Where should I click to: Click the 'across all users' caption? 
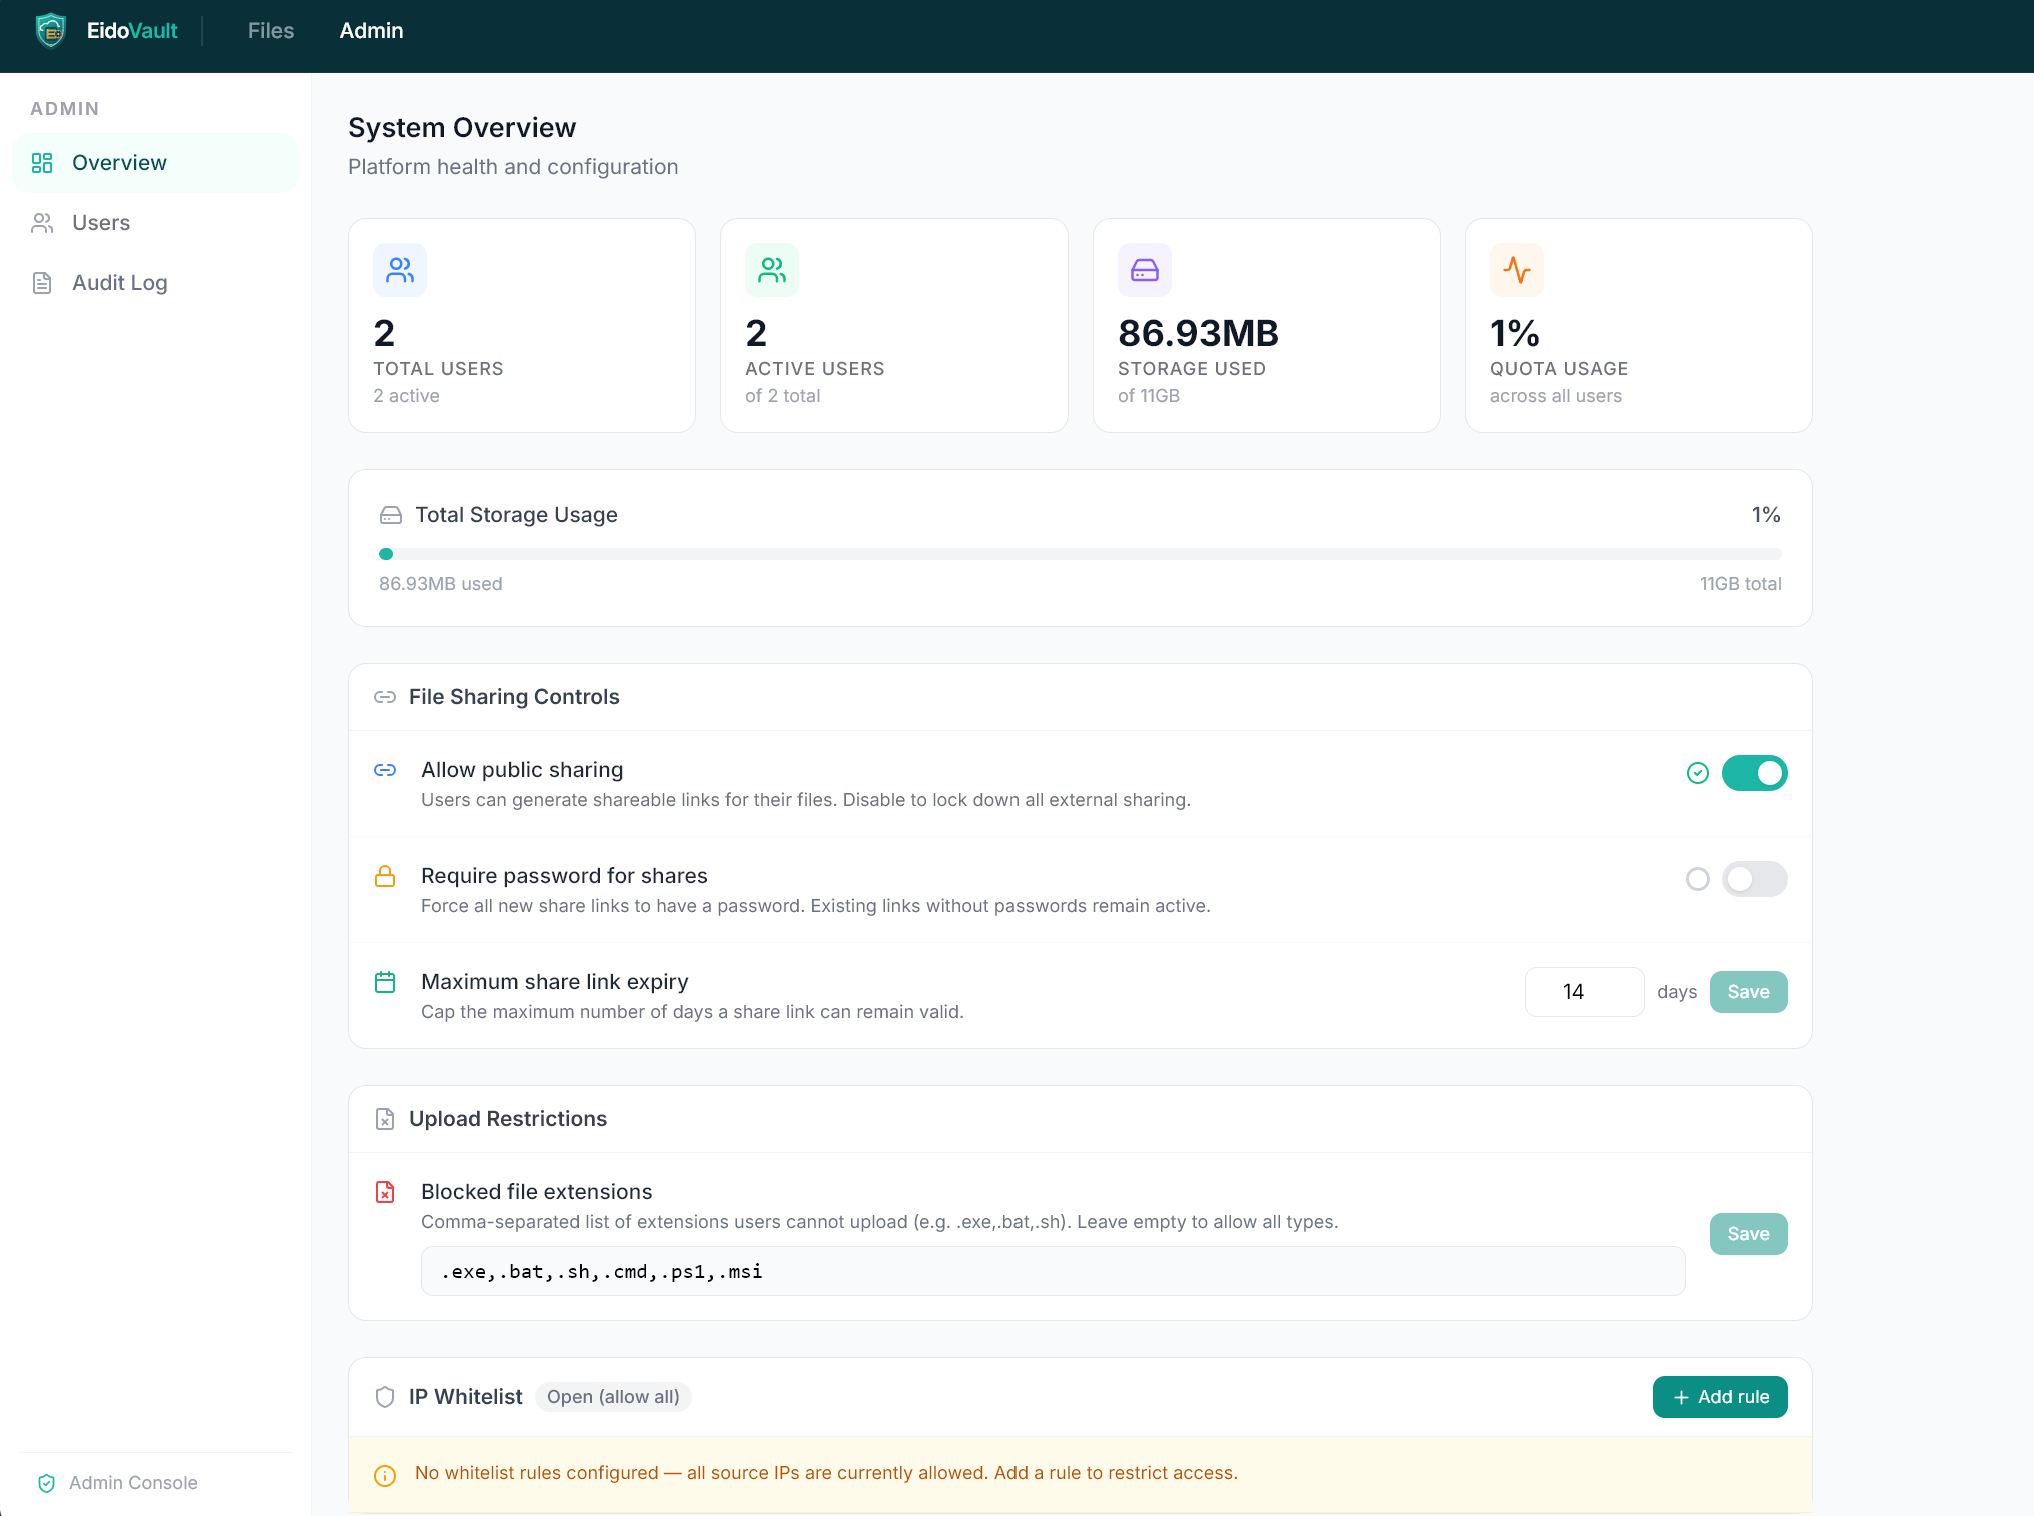pos(1556,396)
